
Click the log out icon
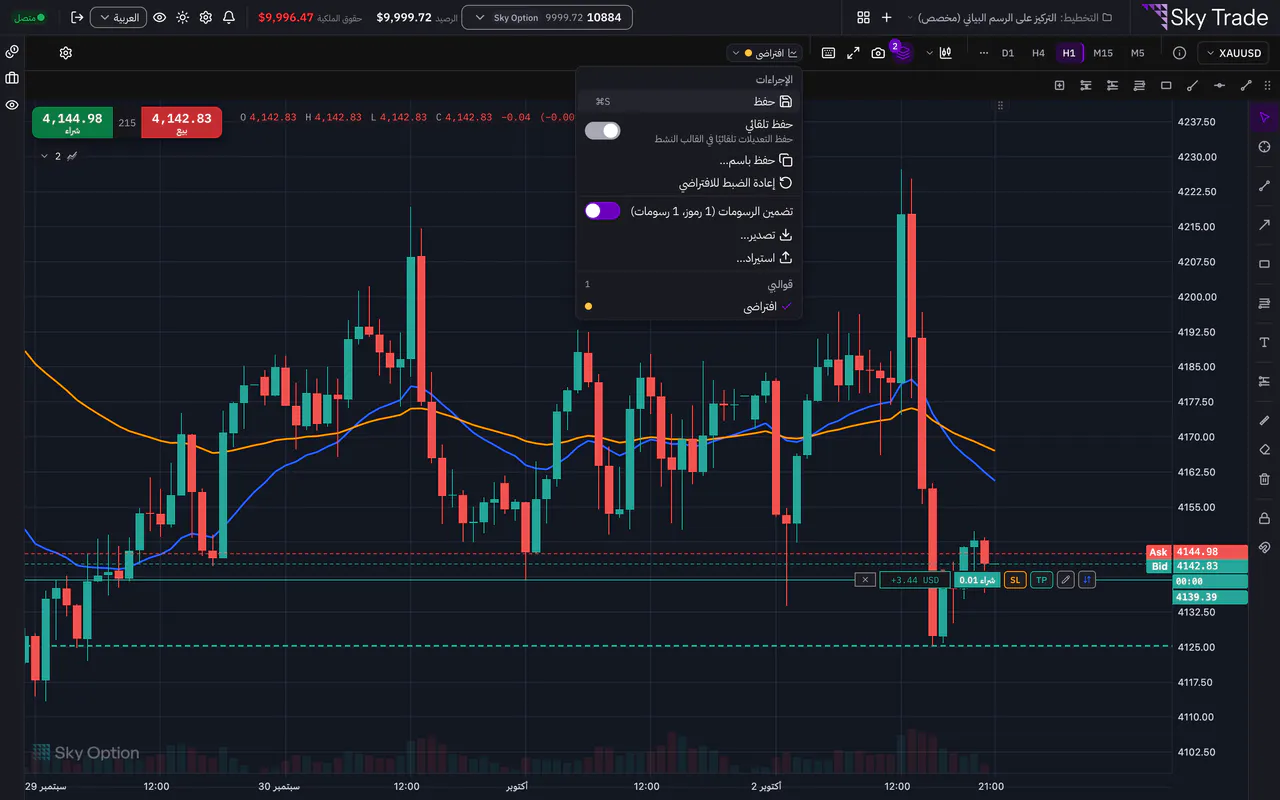click(77, 18)
